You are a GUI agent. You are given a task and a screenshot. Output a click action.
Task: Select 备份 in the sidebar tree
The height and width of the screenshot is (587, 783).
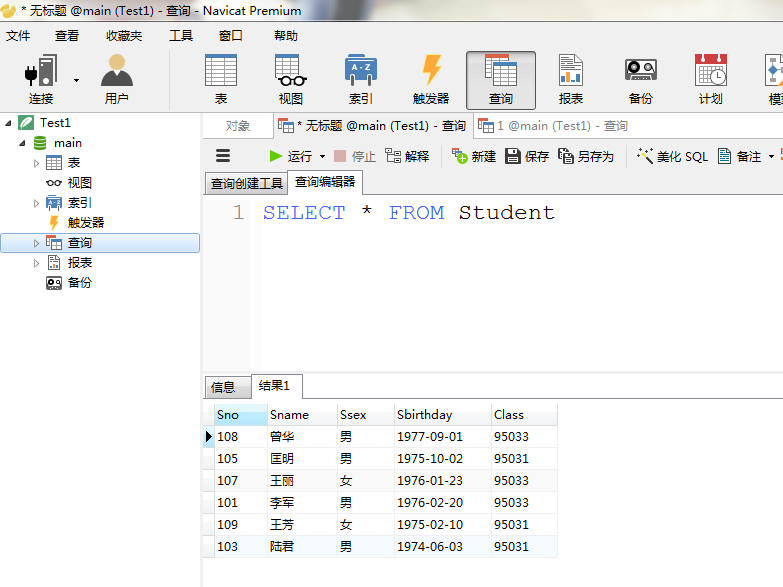[x=79, y=283]
